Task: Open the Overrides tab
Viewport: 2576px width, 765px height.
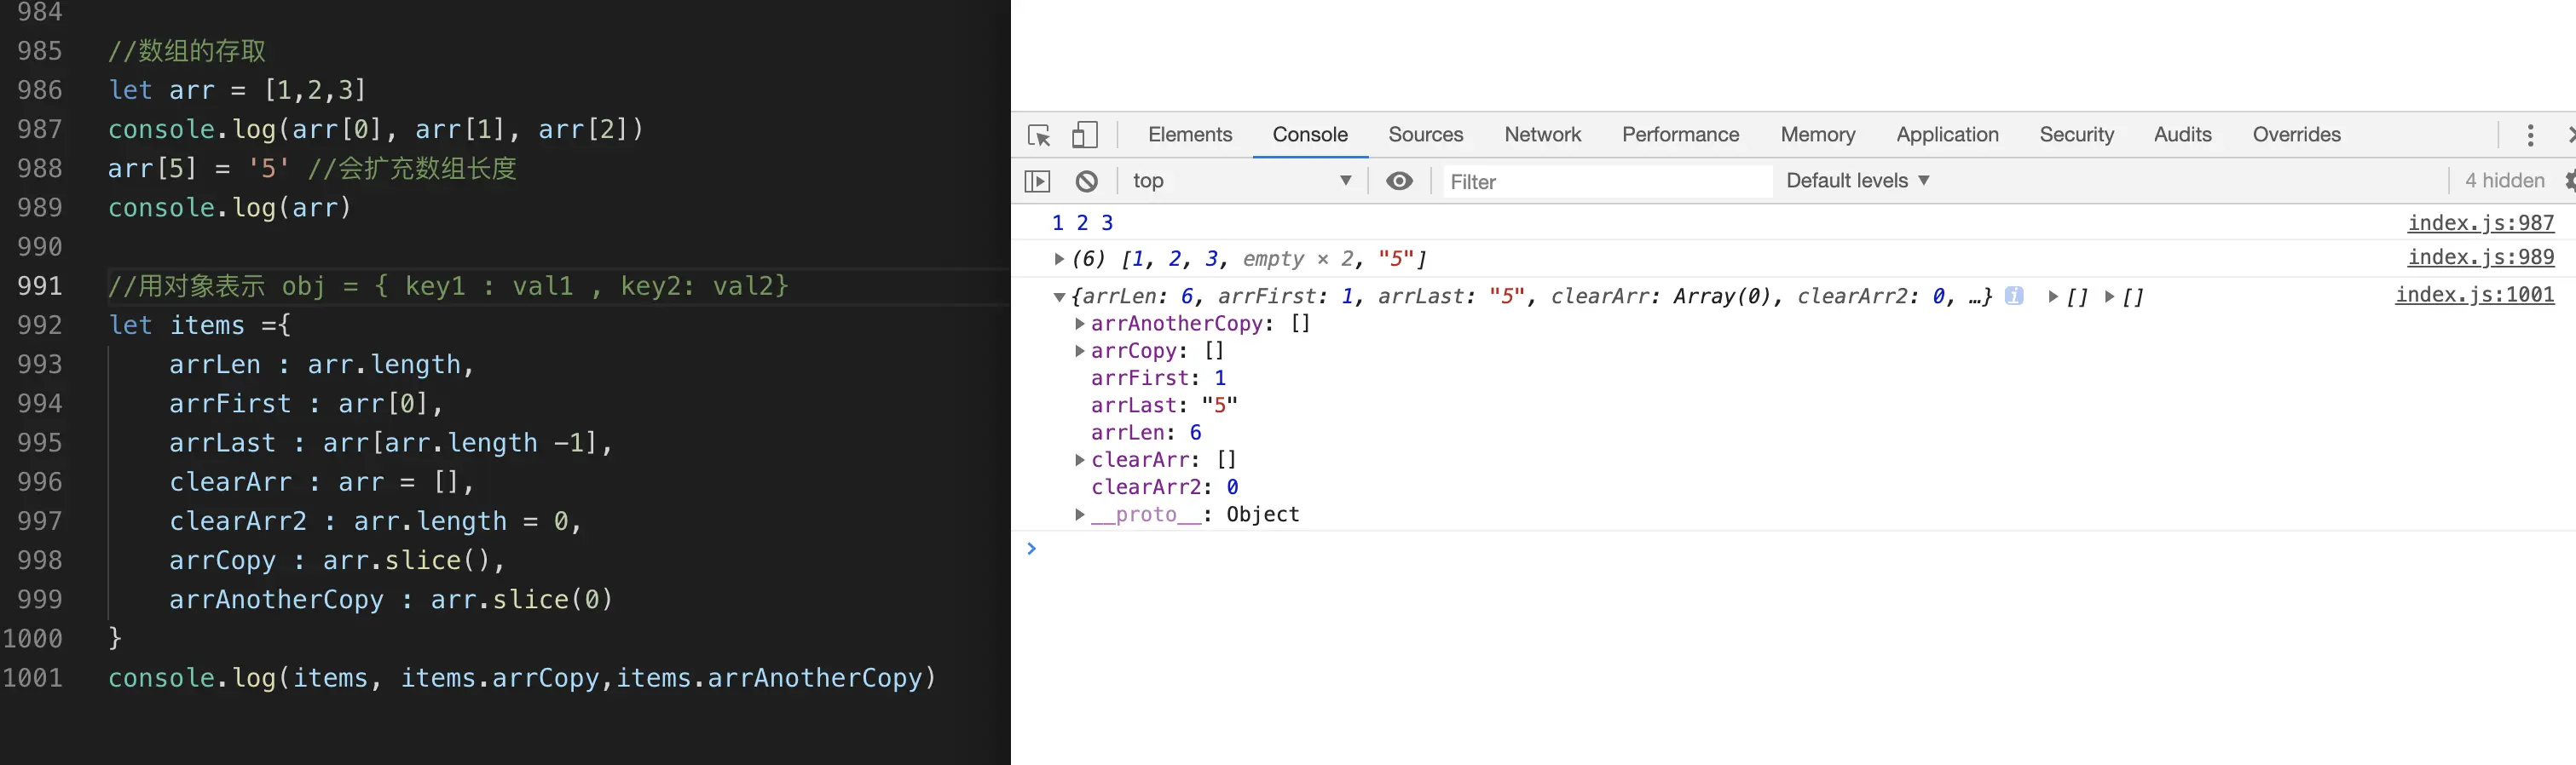Action: 2297,134
